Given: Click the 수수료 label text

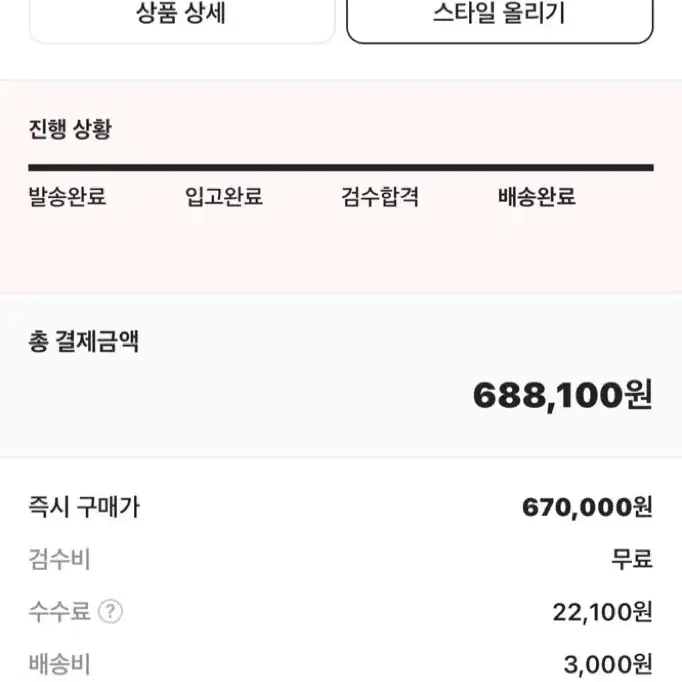Looking at the screenshot, I should tap(59, 612).
